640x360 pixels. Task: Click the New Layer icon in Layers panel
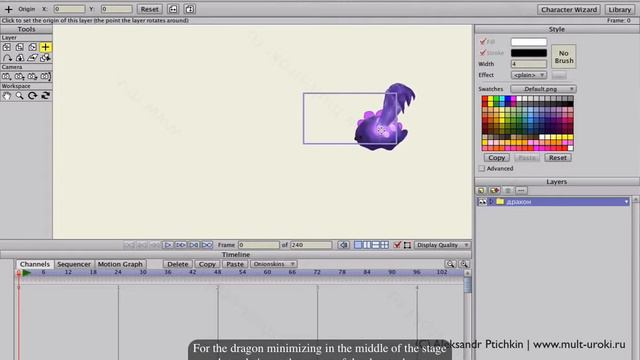(x=481, y=191)
